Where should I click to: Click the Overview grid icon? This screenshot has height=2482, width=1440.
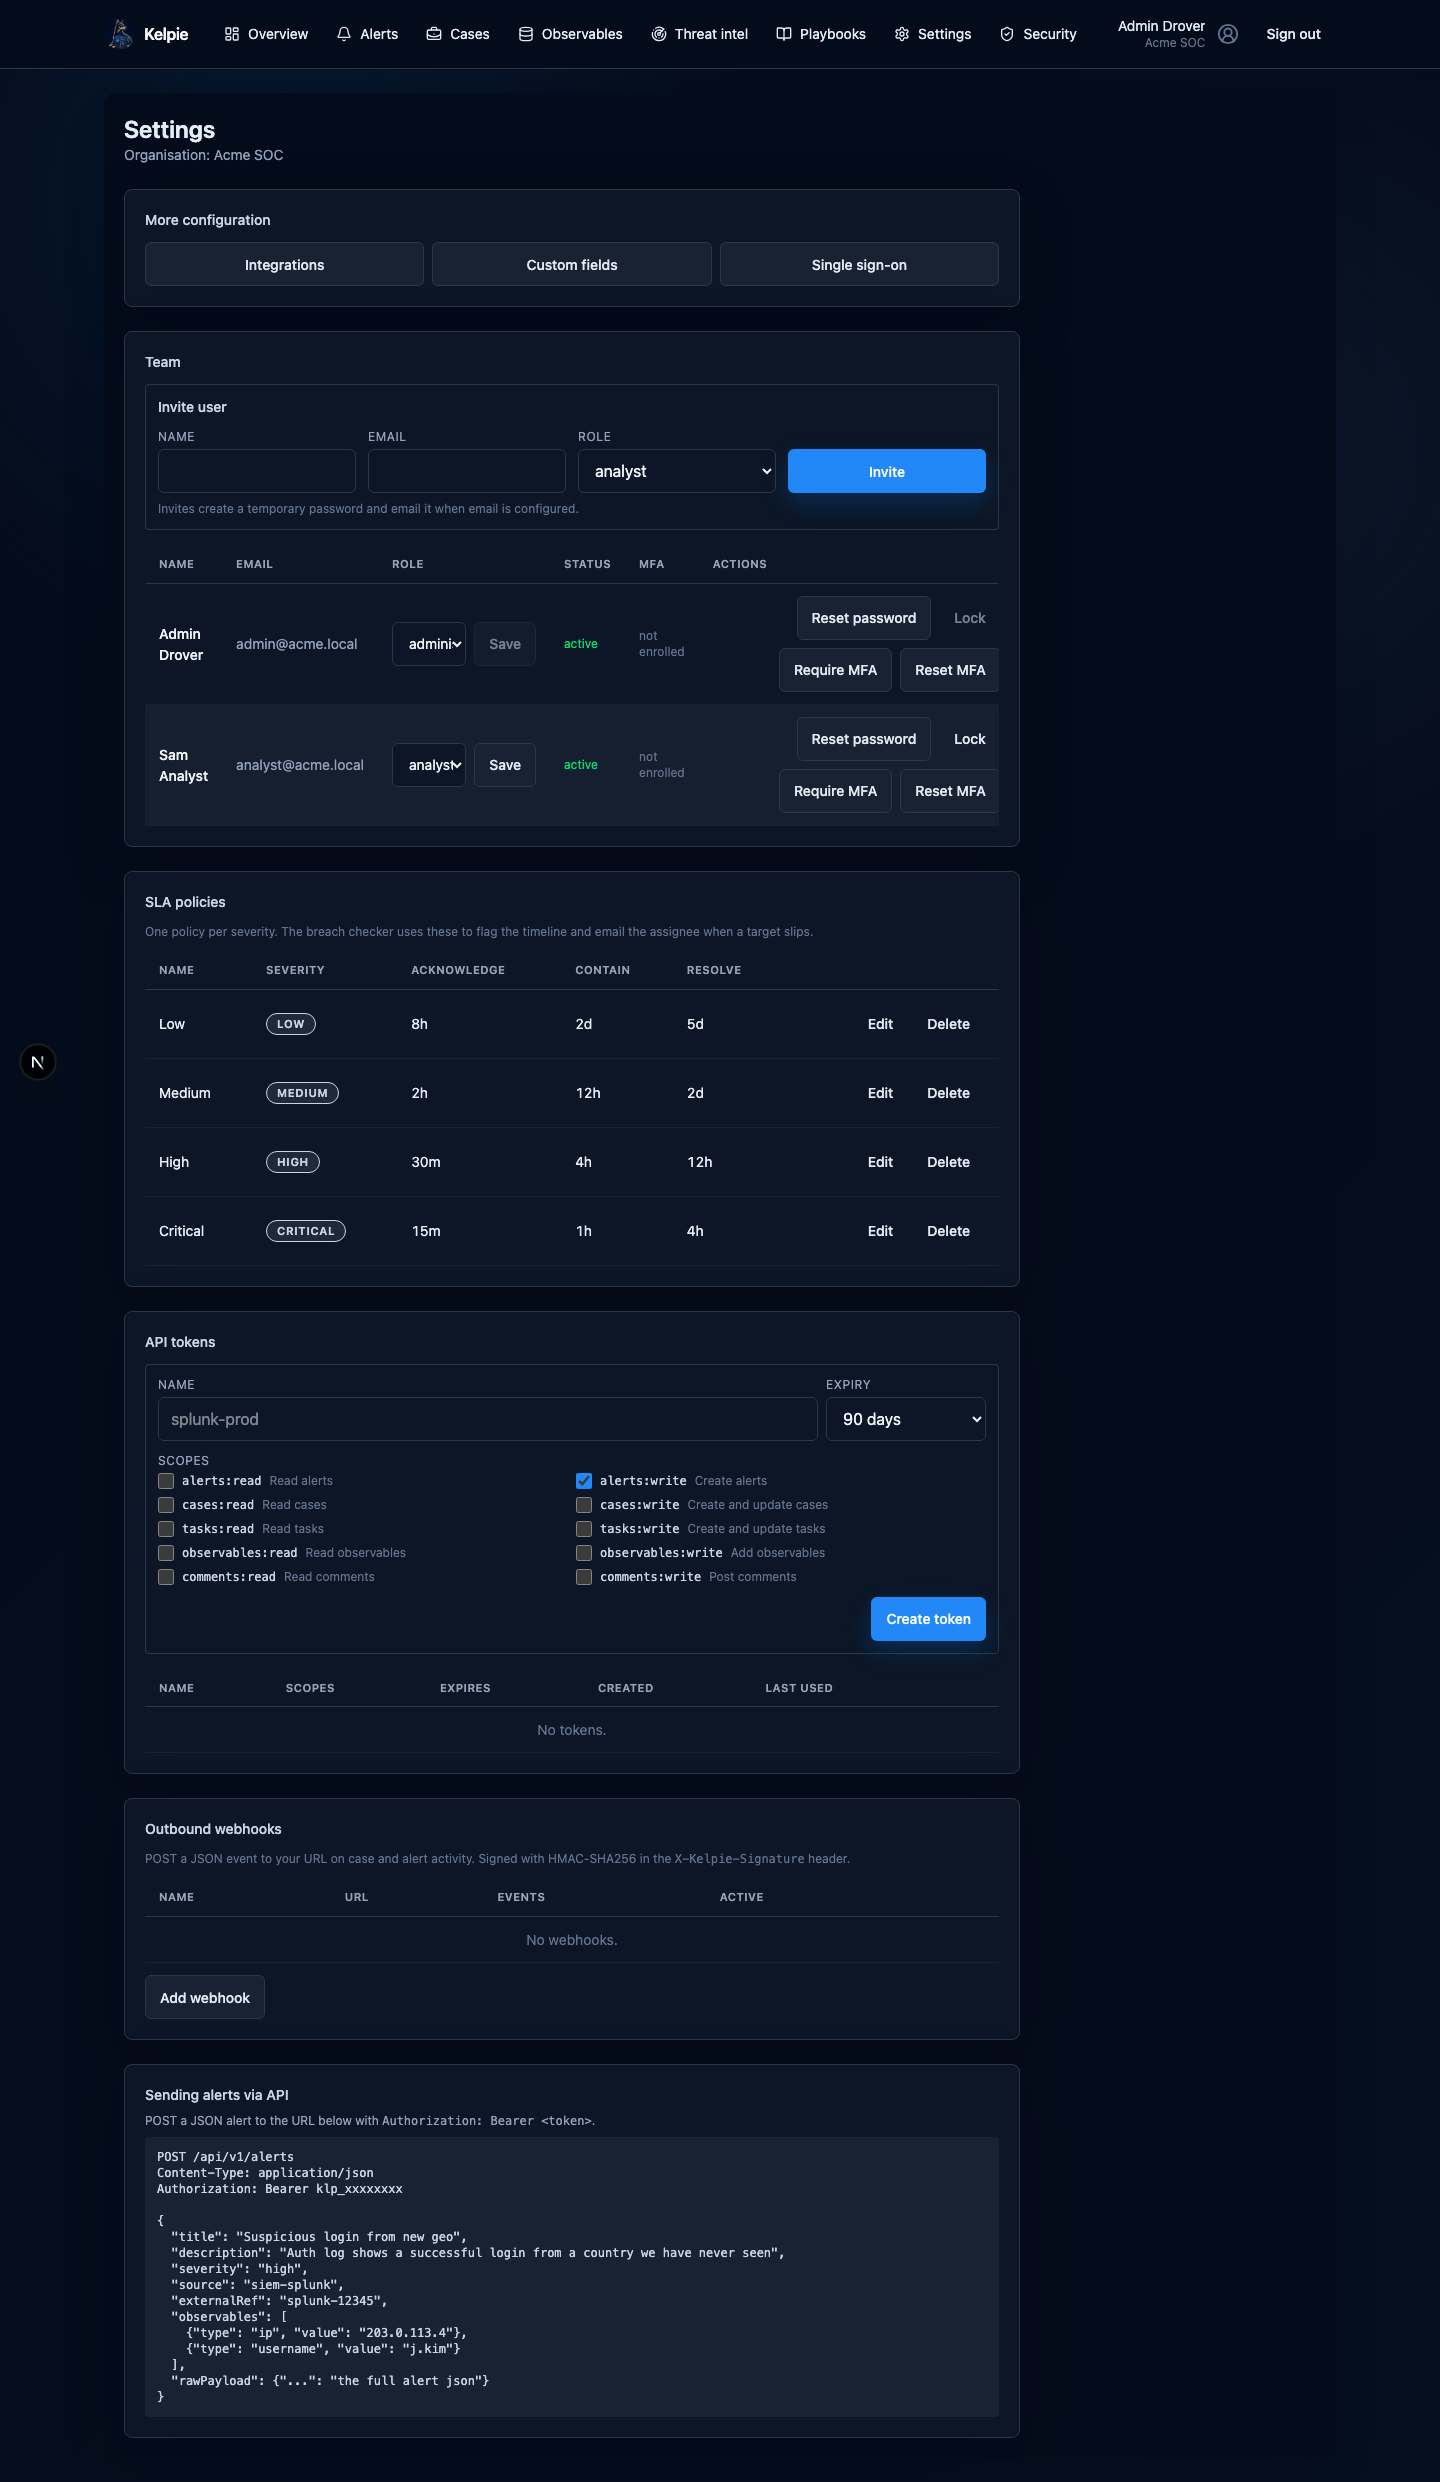coord(232,34)
